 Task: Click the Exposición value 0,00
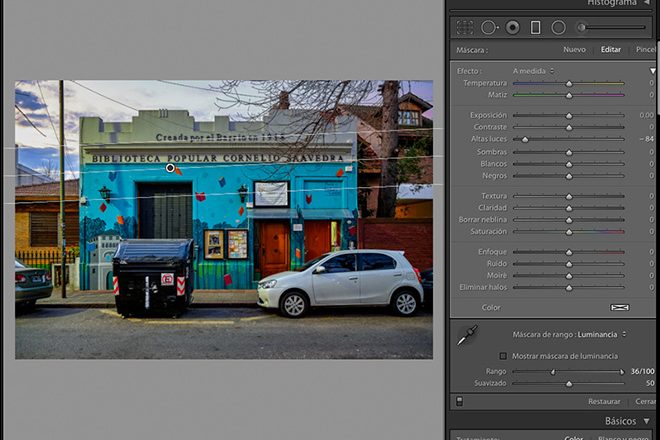point(647,115)
